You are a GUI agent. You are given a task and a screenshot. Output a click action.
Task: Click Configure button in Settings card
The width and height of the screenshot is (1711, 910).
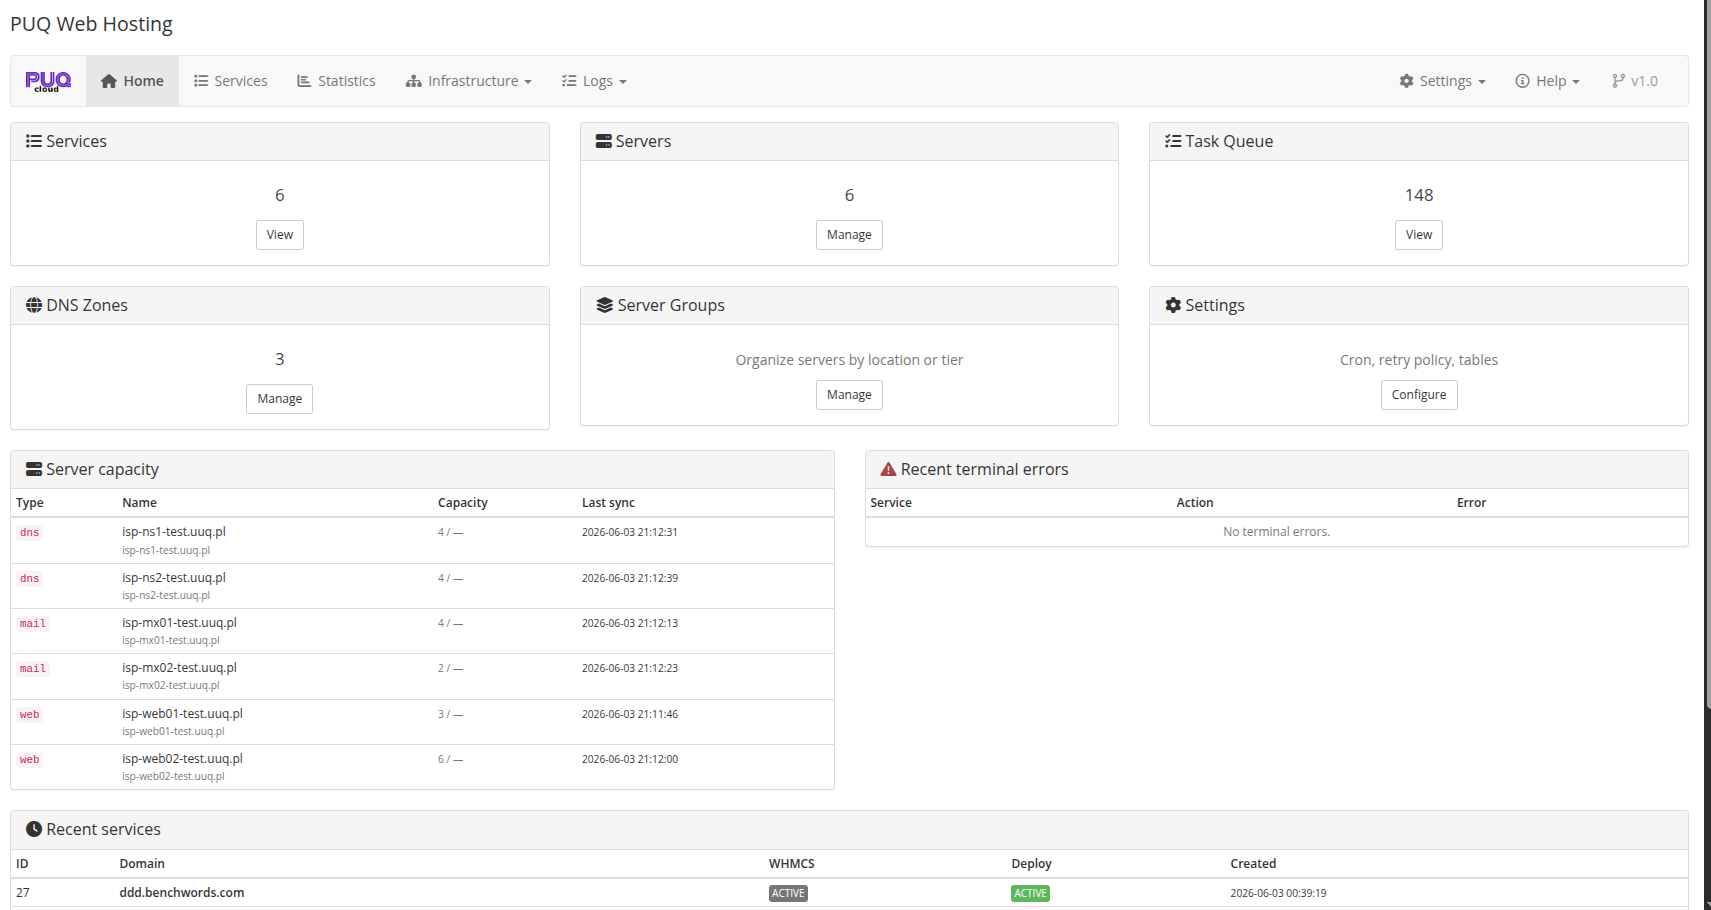[x=1419, y=395]
